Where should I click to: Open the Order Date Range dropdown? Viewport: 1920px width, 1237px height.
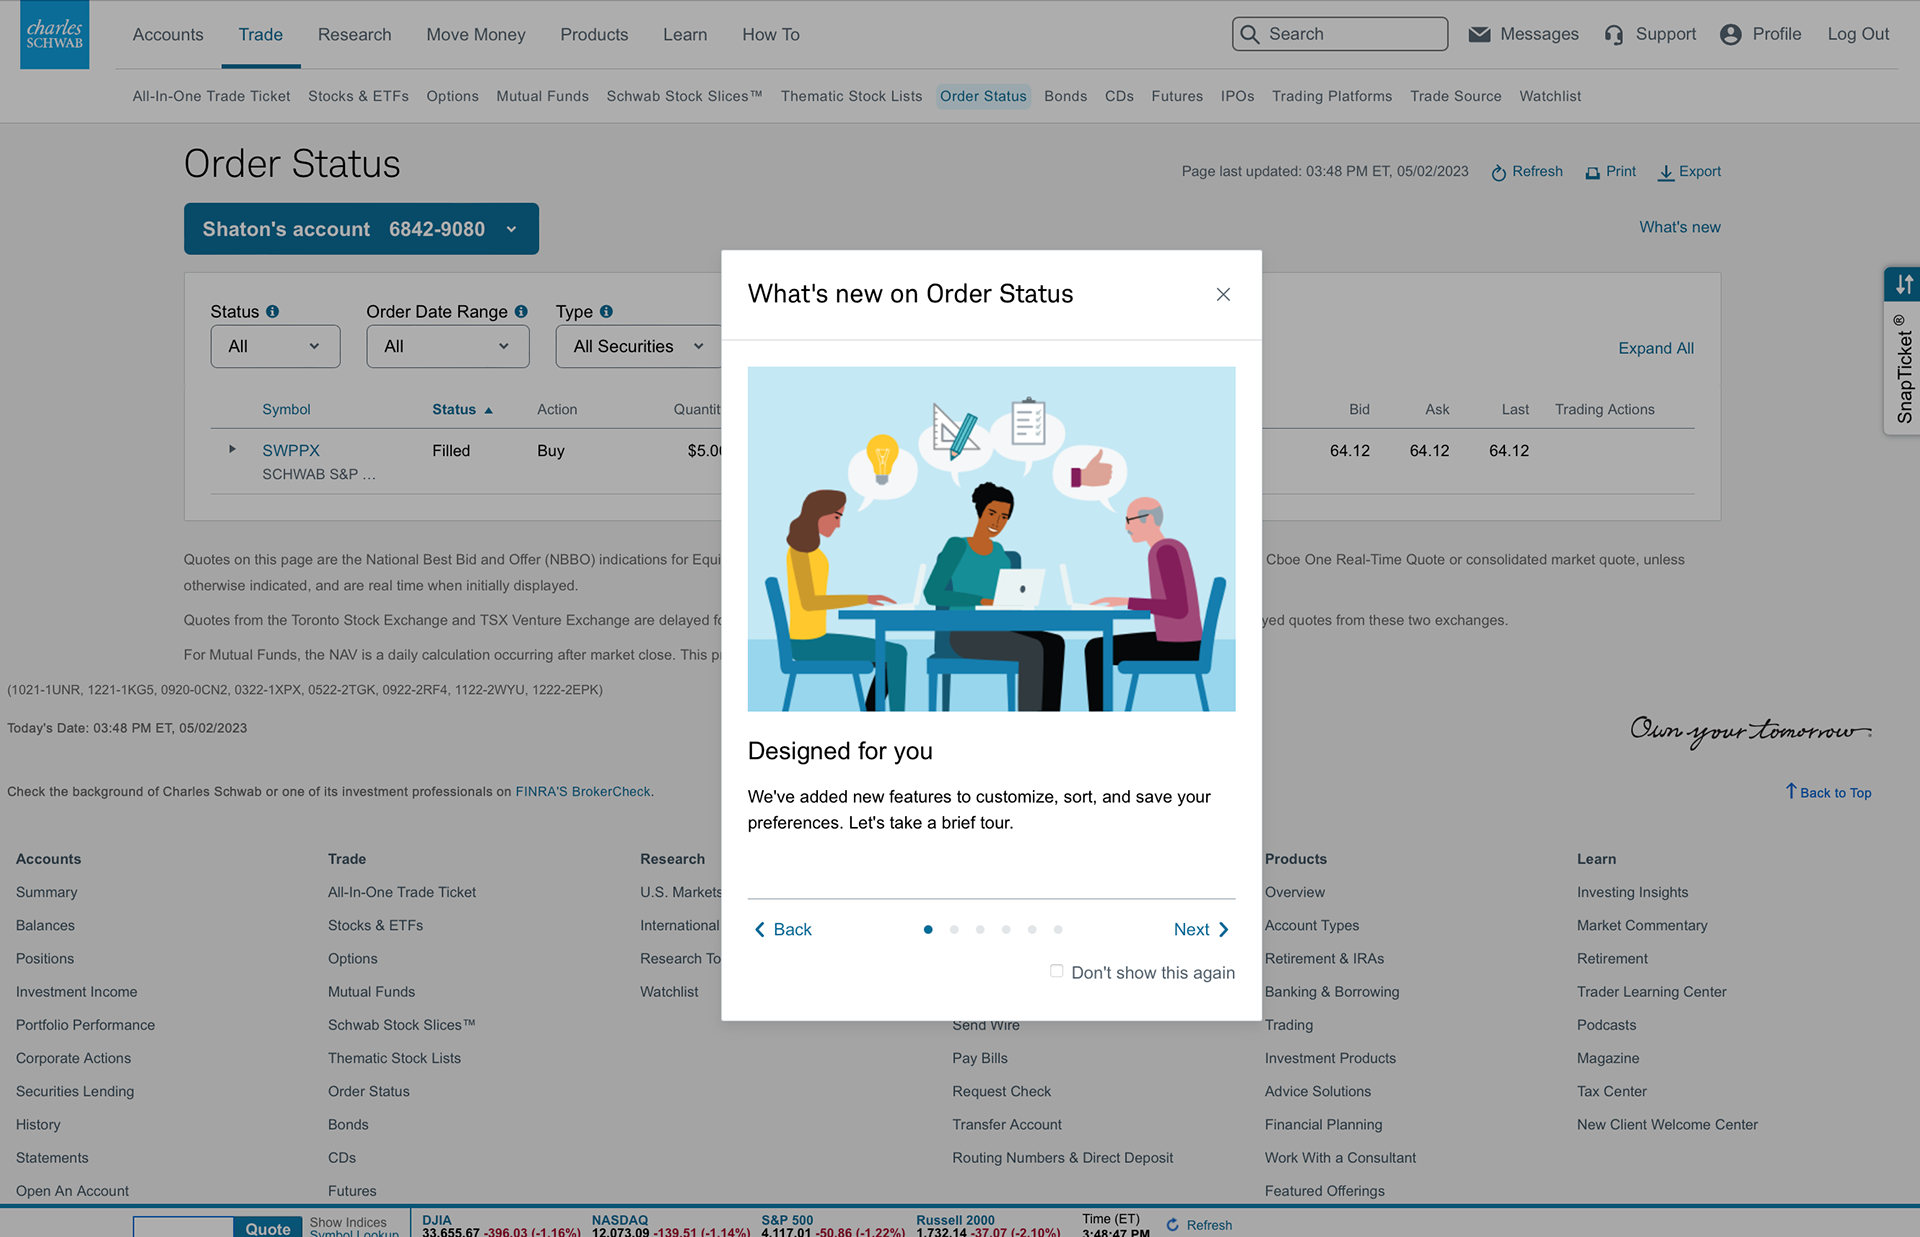pyautogui.click(x=447, y=346)
